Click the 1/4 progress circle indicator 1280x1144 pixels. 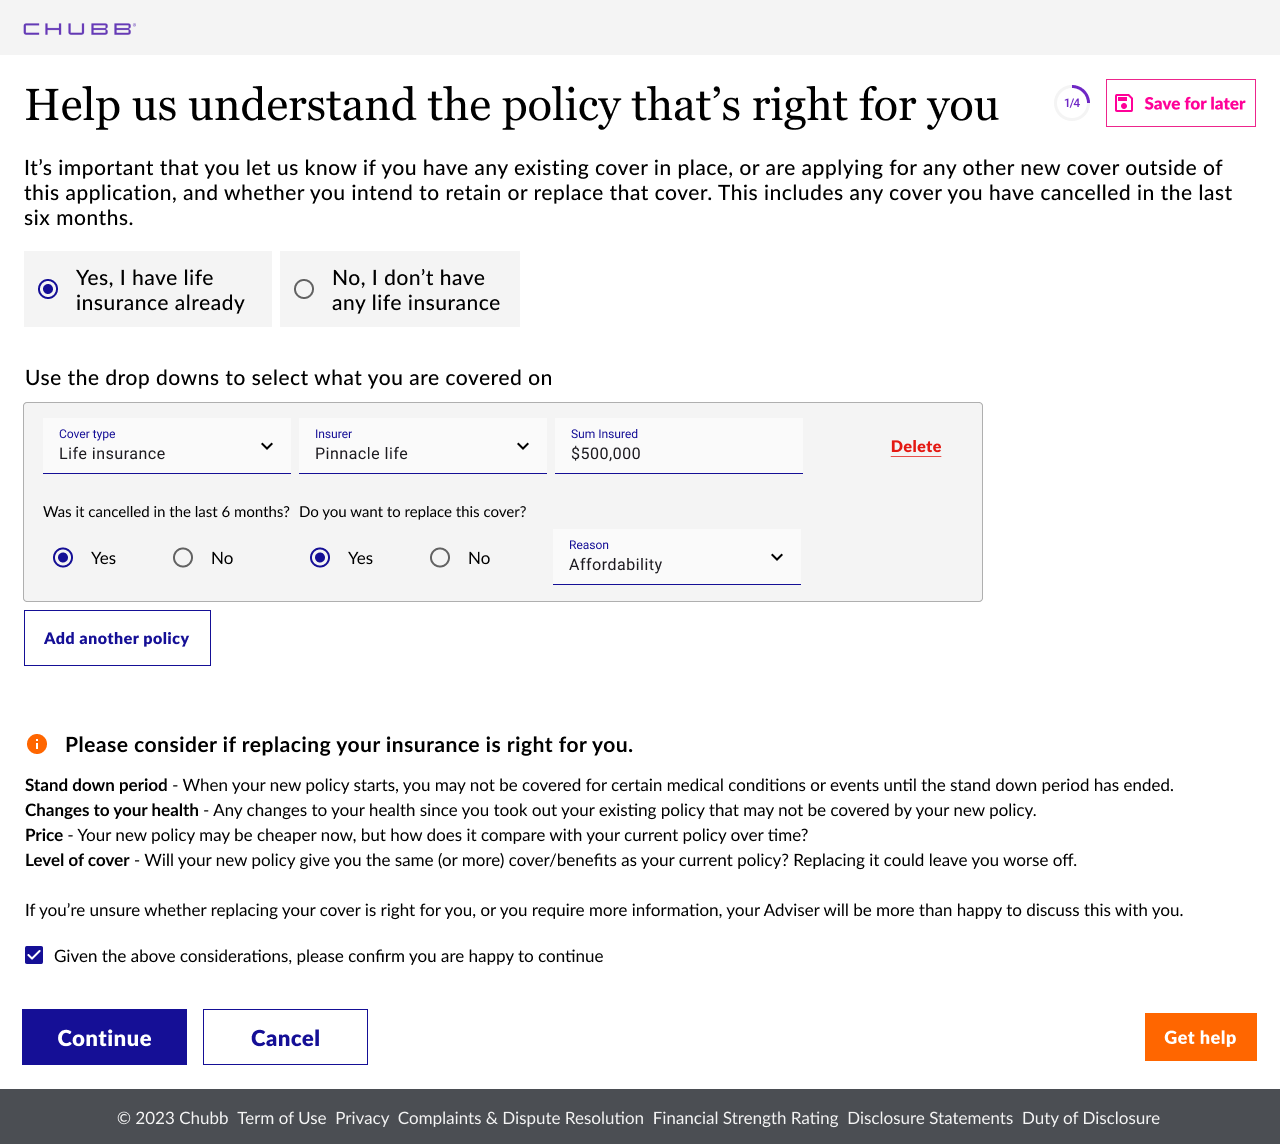(1072, 103)
